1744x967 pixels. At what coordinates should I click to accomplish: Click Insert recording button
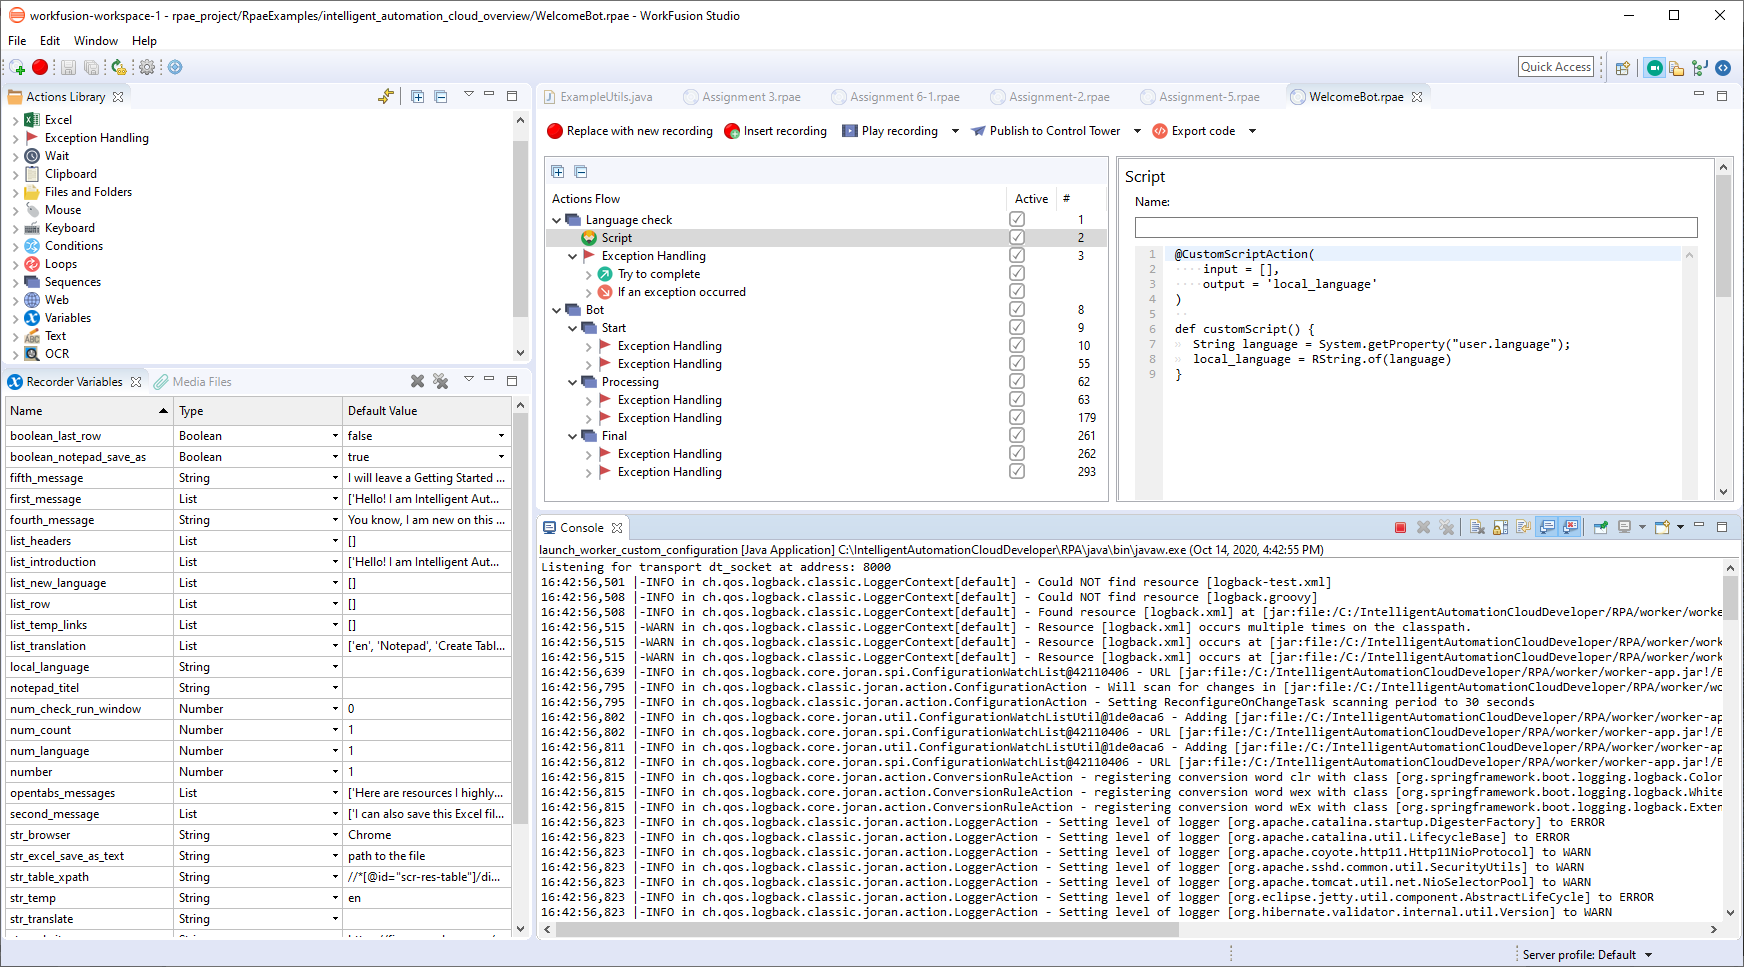(776, 131)
